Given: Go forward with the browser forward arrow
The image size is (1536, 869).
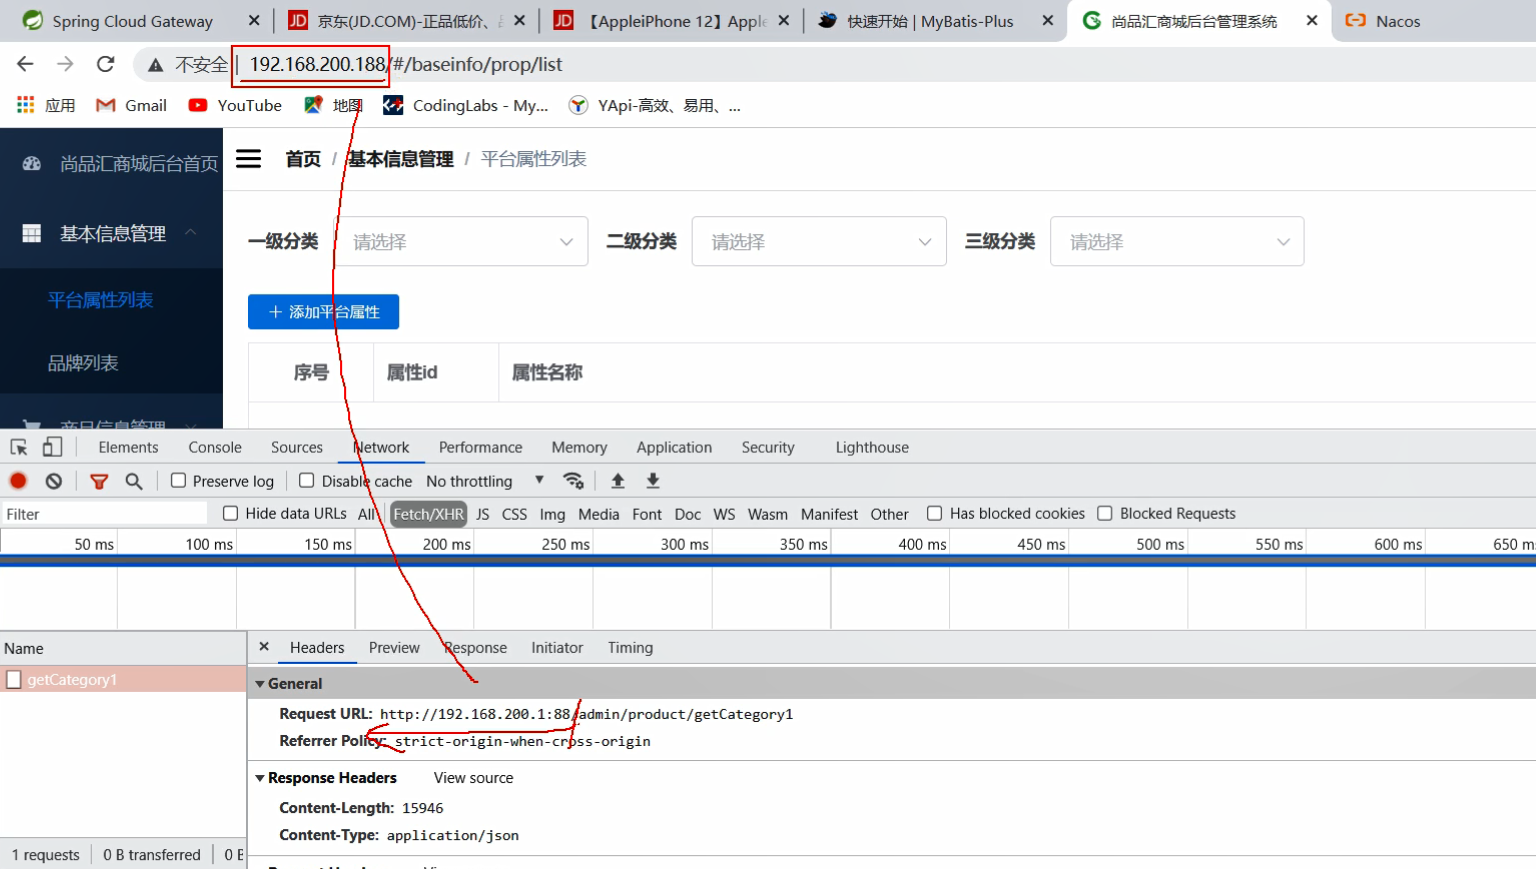Looking at the screenshot, I should pyautogui.click(x=65, y=64).
